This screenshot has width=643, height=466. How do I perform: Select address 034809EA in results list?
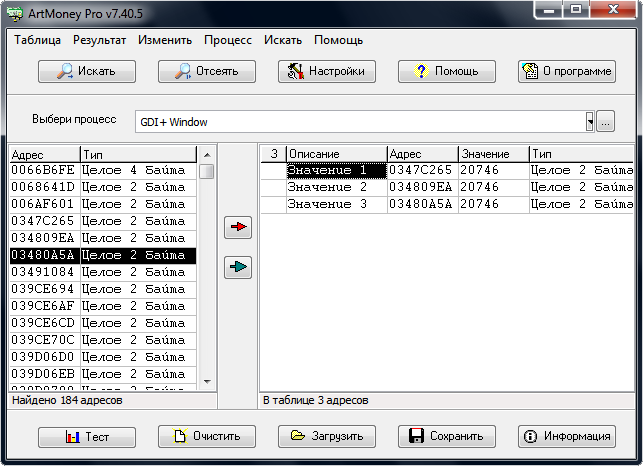(43, 238)
